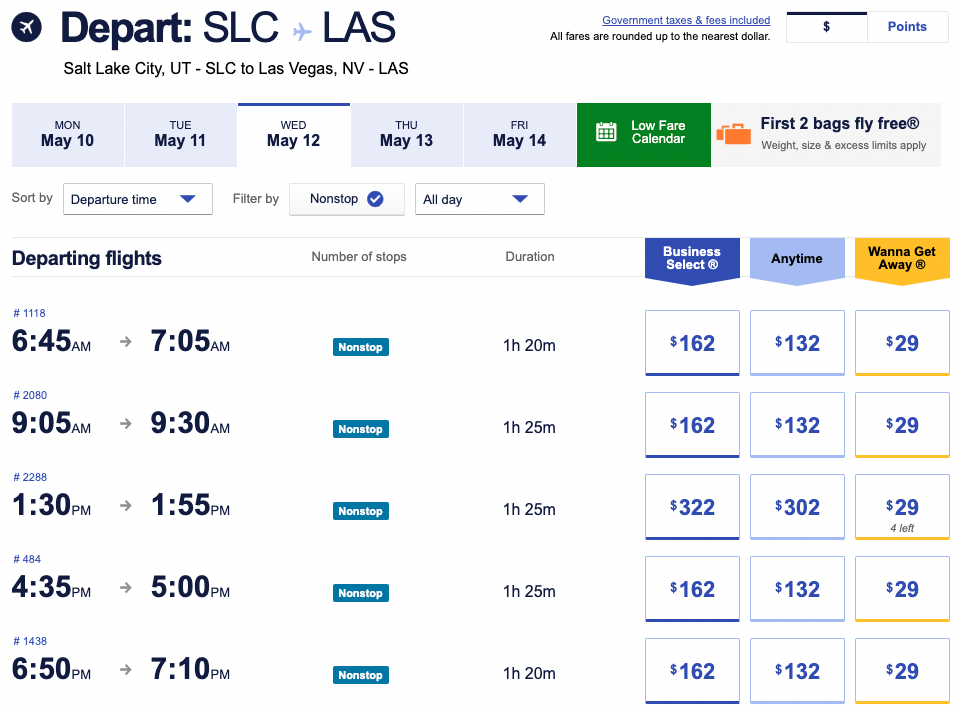Click the arrow icon on the 4:35PM flight
The height and width of the screenshot is (711, 959).
coord(126,588)
